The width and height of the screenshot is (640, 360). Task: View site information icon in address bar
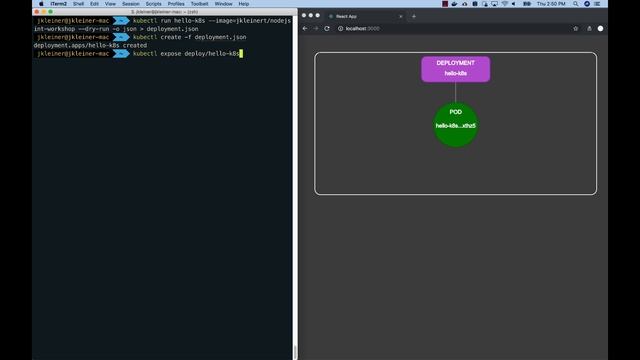pos(340,29)
